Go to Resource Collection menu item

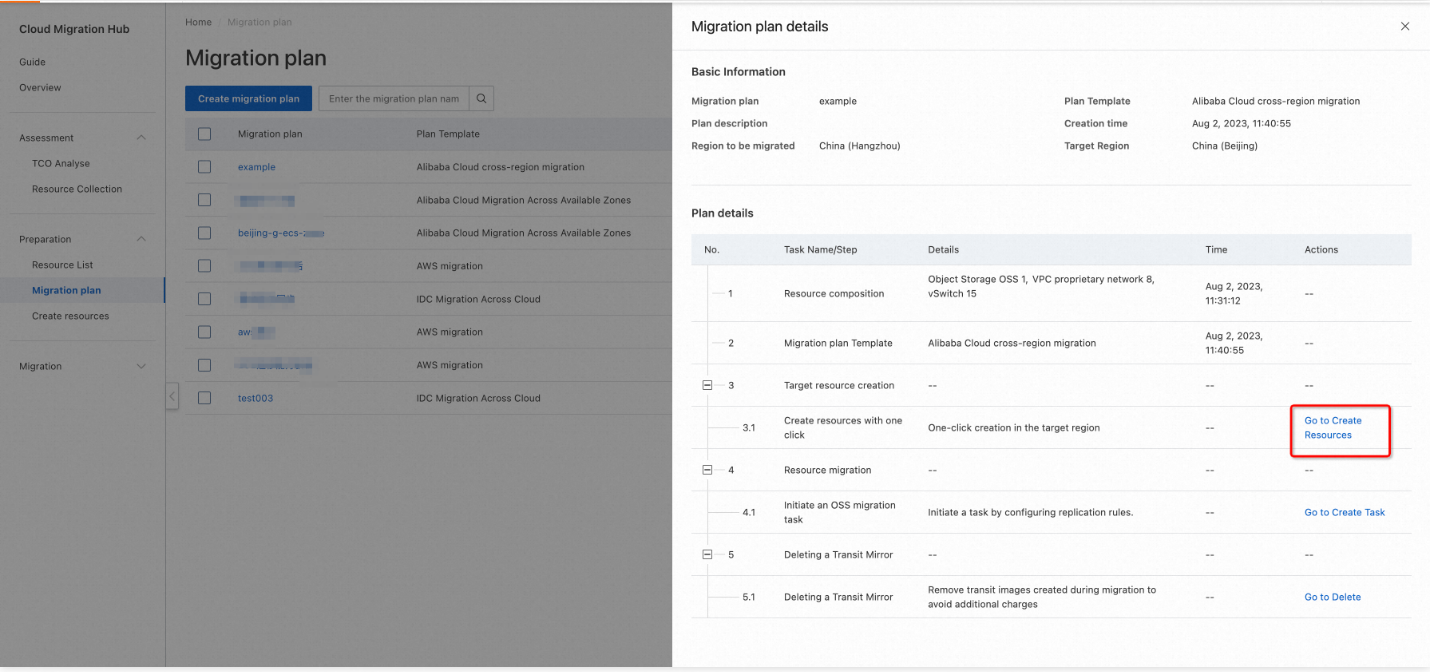click(77, 189)
